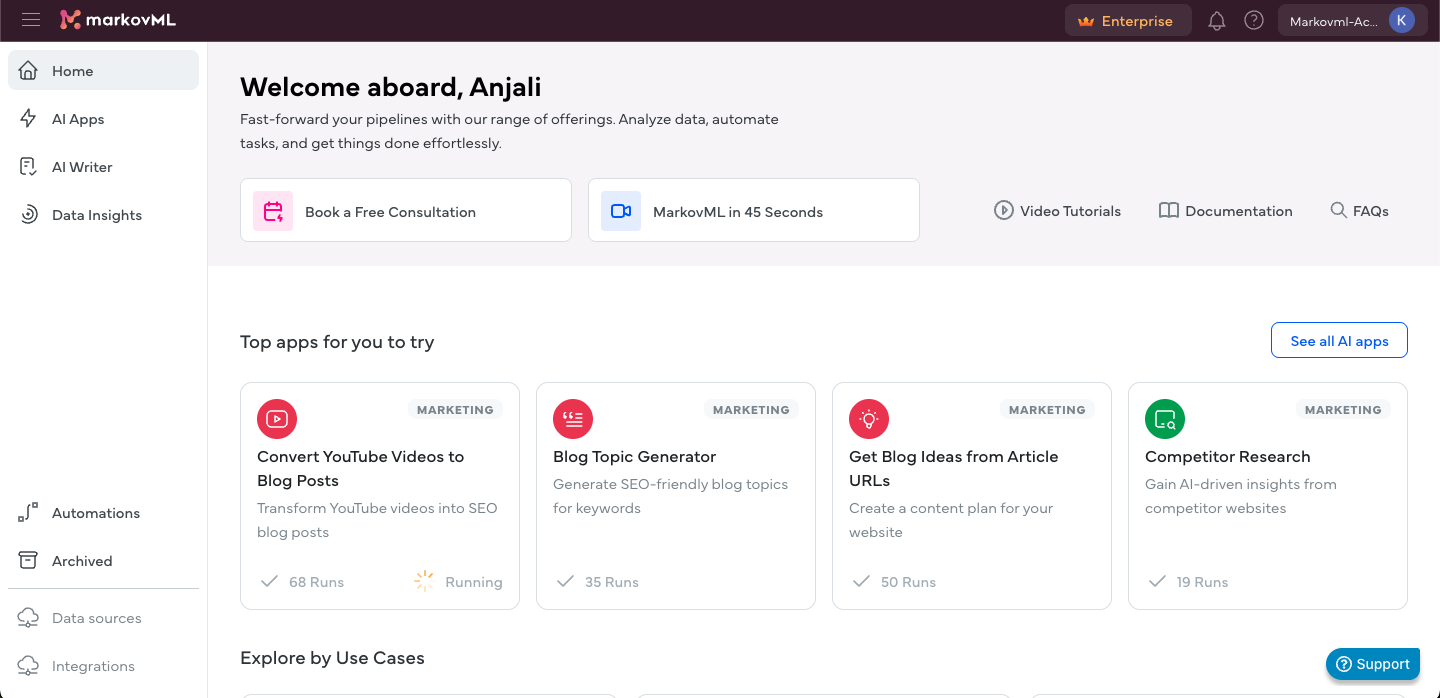Click MarkovML in 45 Seconds
The width and height of the screenshot is (1440, 698).
coord(754,211)
